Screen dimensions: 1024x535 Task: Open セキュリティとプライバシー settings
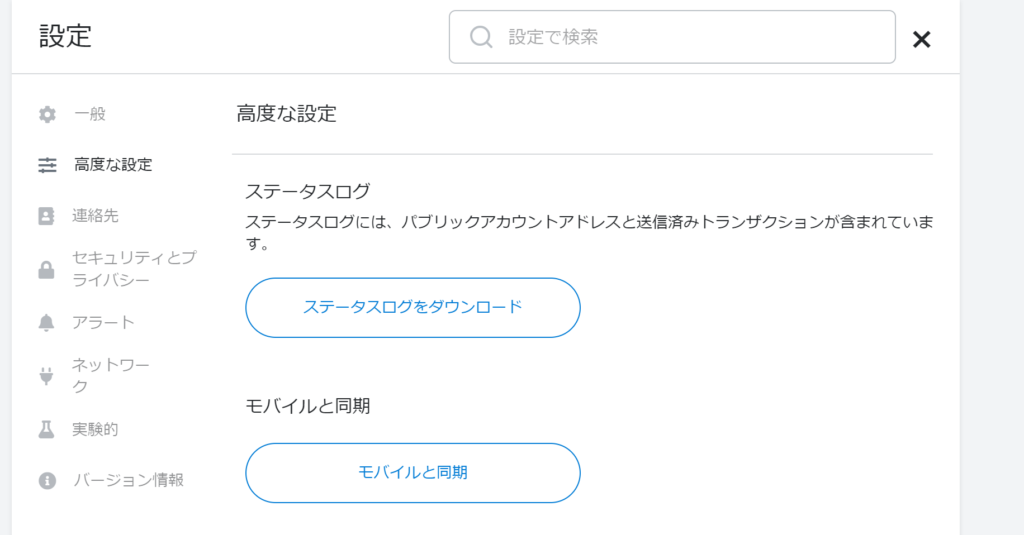click(134, 269)
